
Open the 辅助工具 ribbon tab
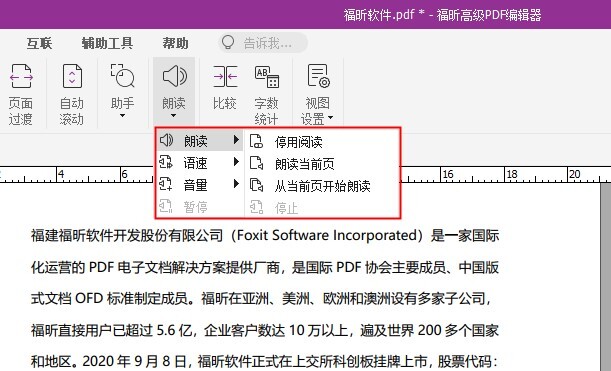pos(108,43)
